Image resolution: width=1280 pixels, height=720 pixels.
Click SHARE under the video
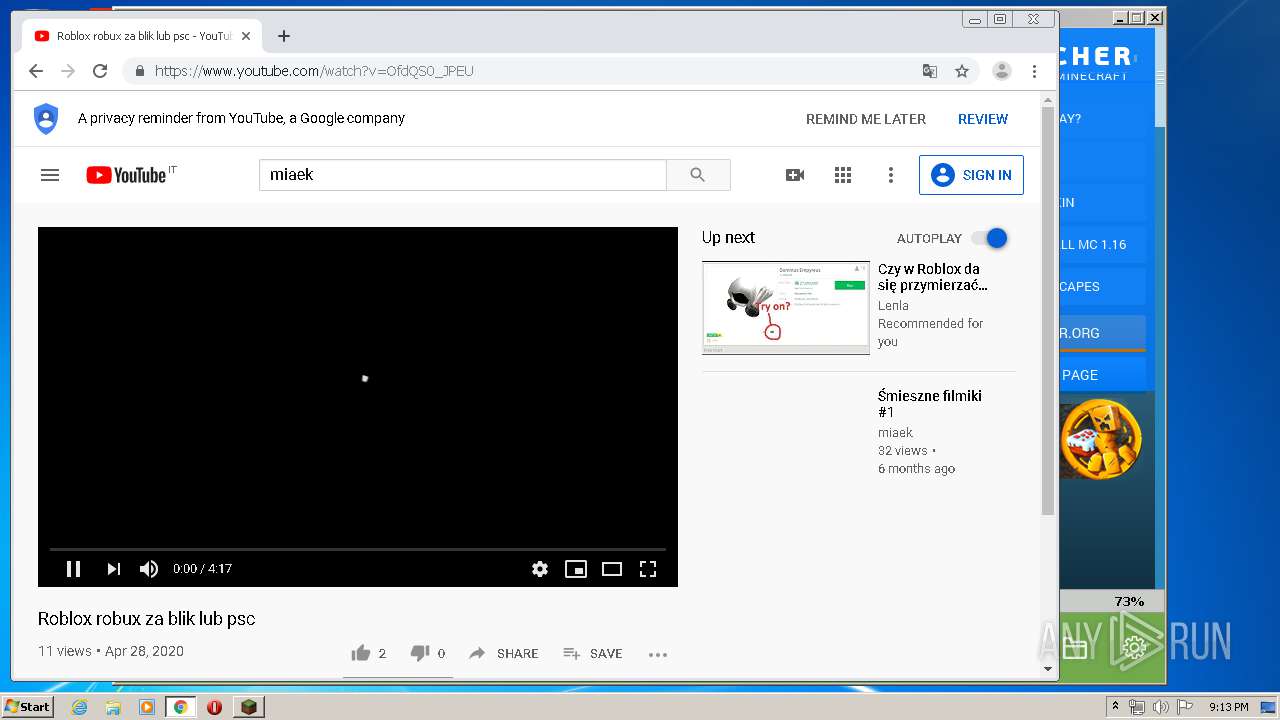[504, 654]
